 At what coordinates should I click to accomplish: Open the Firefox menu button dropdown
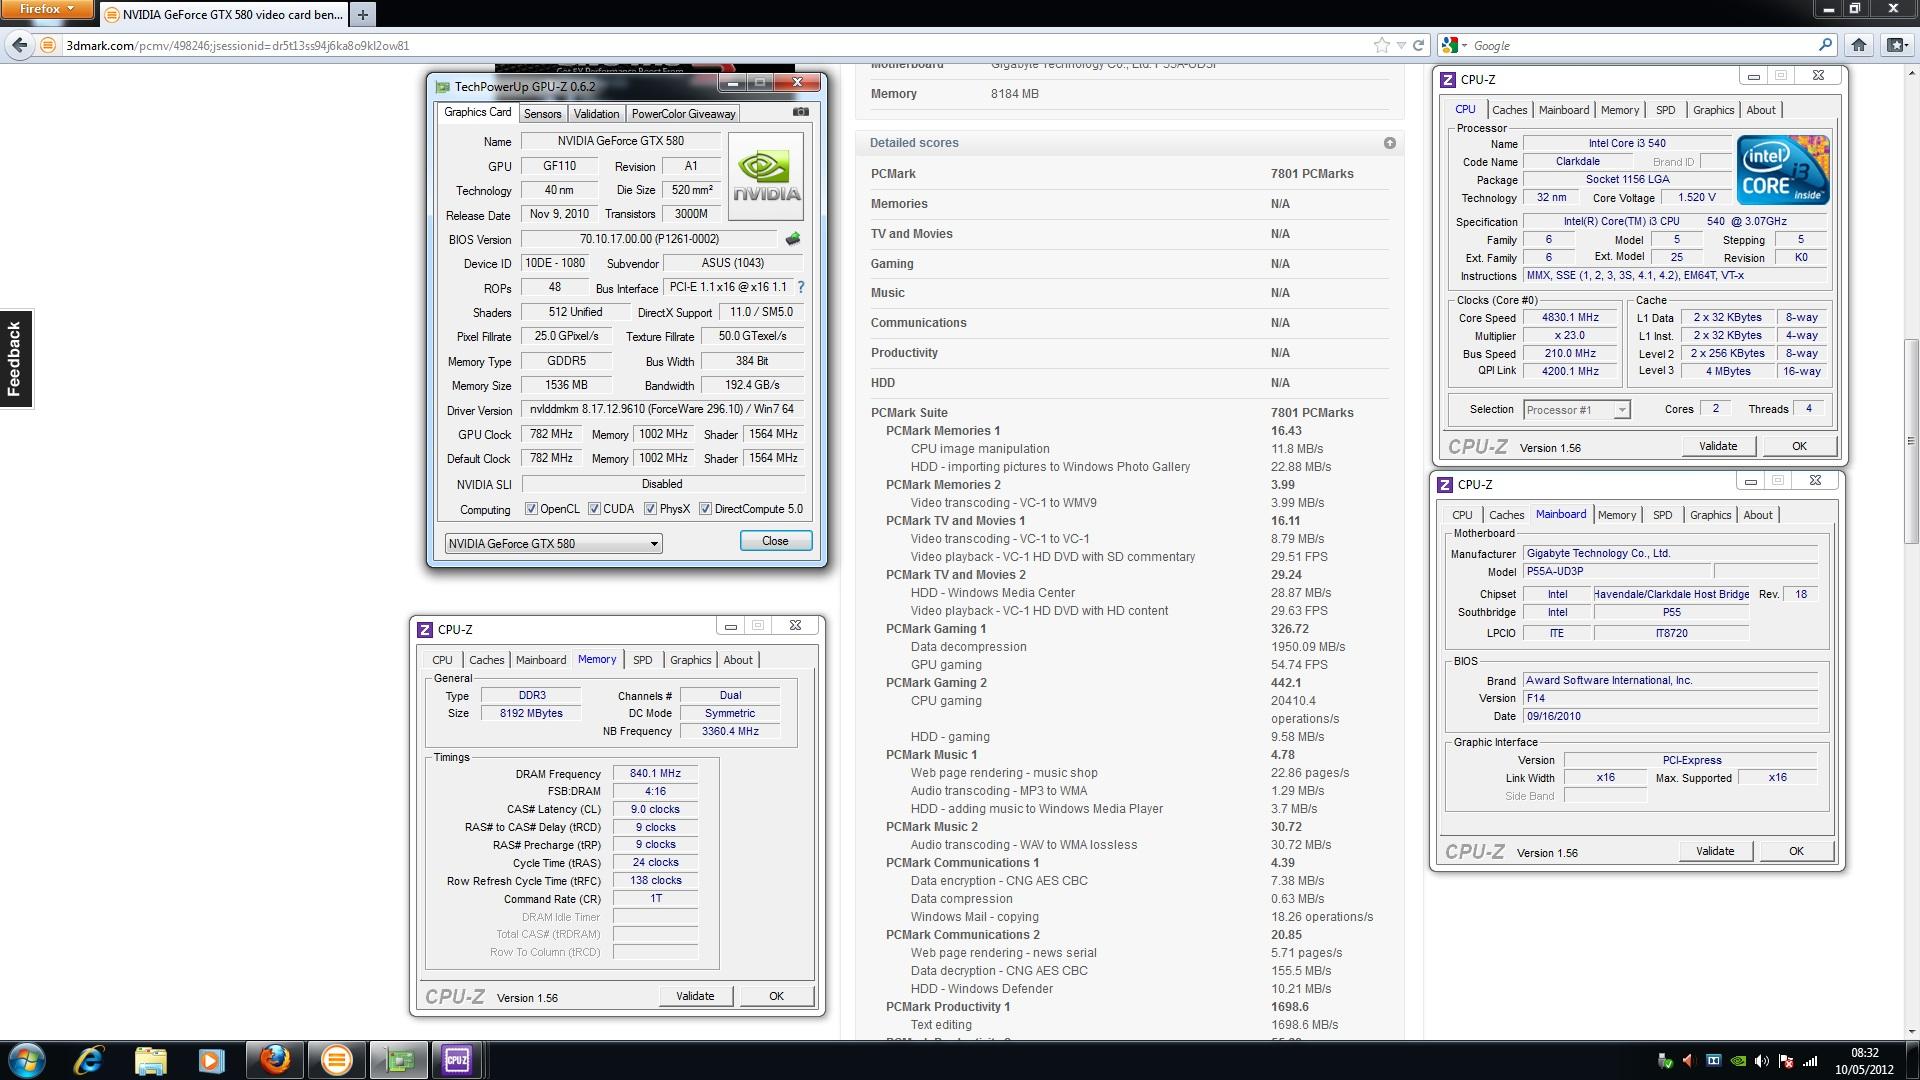point(47,10)
